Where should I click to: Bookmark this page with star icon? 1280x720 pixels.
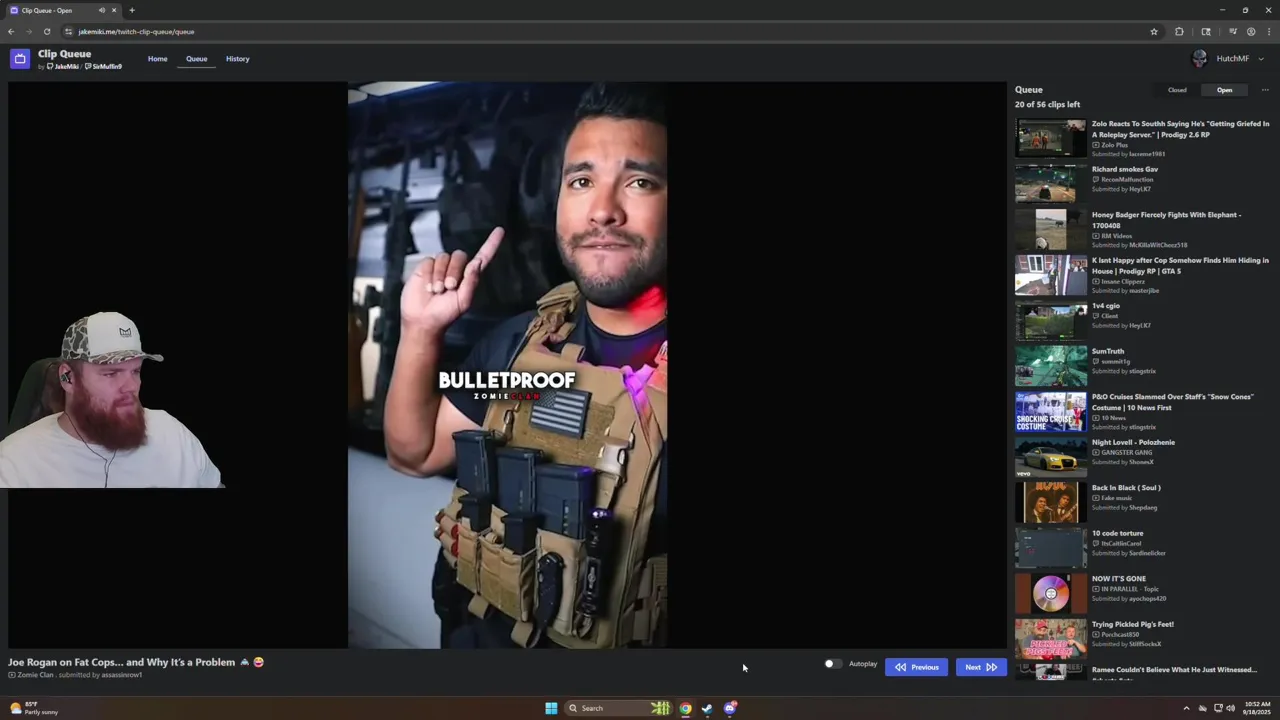(1153, 31)
